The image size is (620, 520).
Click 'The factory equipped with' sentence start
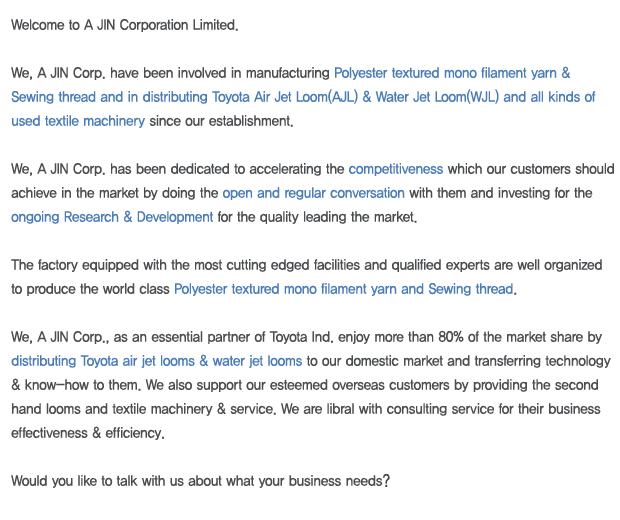[x=89, y=265]
